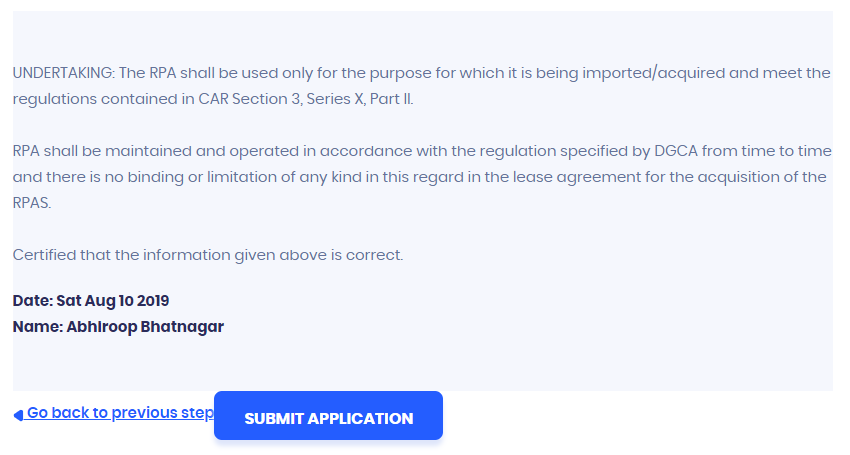Click the Submit Application button

tap(328, 416)
